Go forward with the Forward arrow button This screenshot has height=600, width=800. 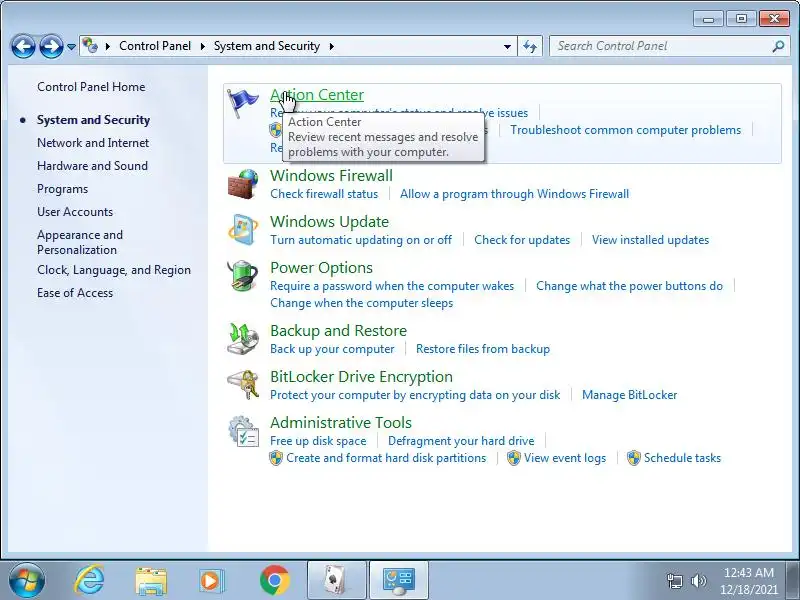[52, 46]
